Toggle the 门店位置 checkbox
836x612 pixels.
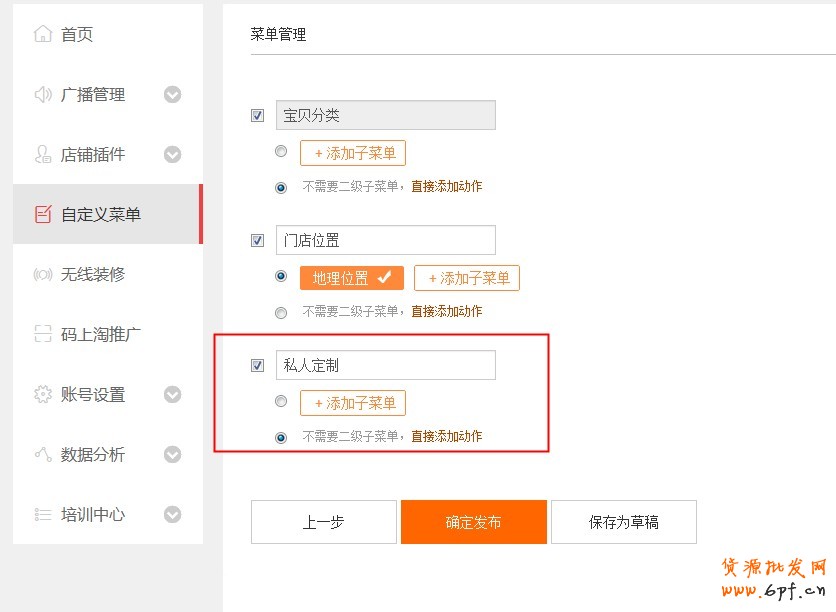point(258,241)
